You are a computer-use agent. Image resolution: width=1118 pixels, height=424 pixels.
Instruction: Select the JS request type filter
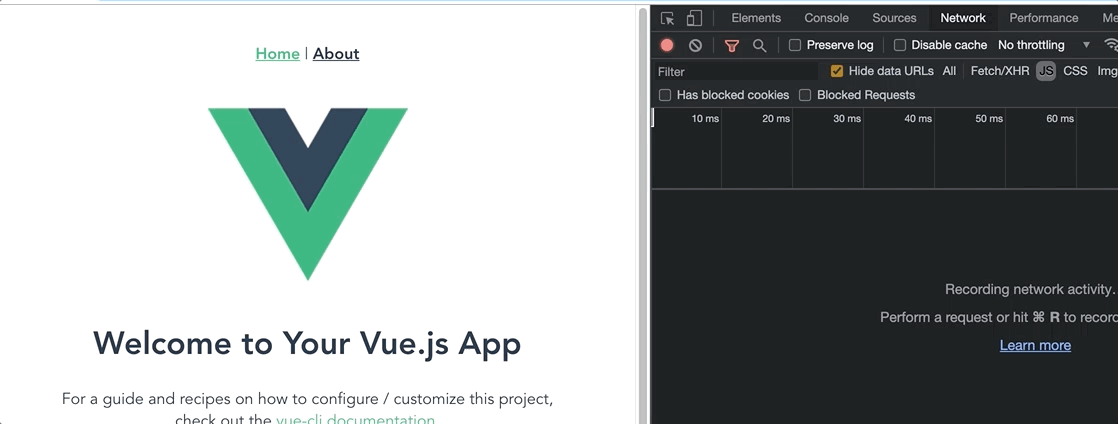(1046, 71)
